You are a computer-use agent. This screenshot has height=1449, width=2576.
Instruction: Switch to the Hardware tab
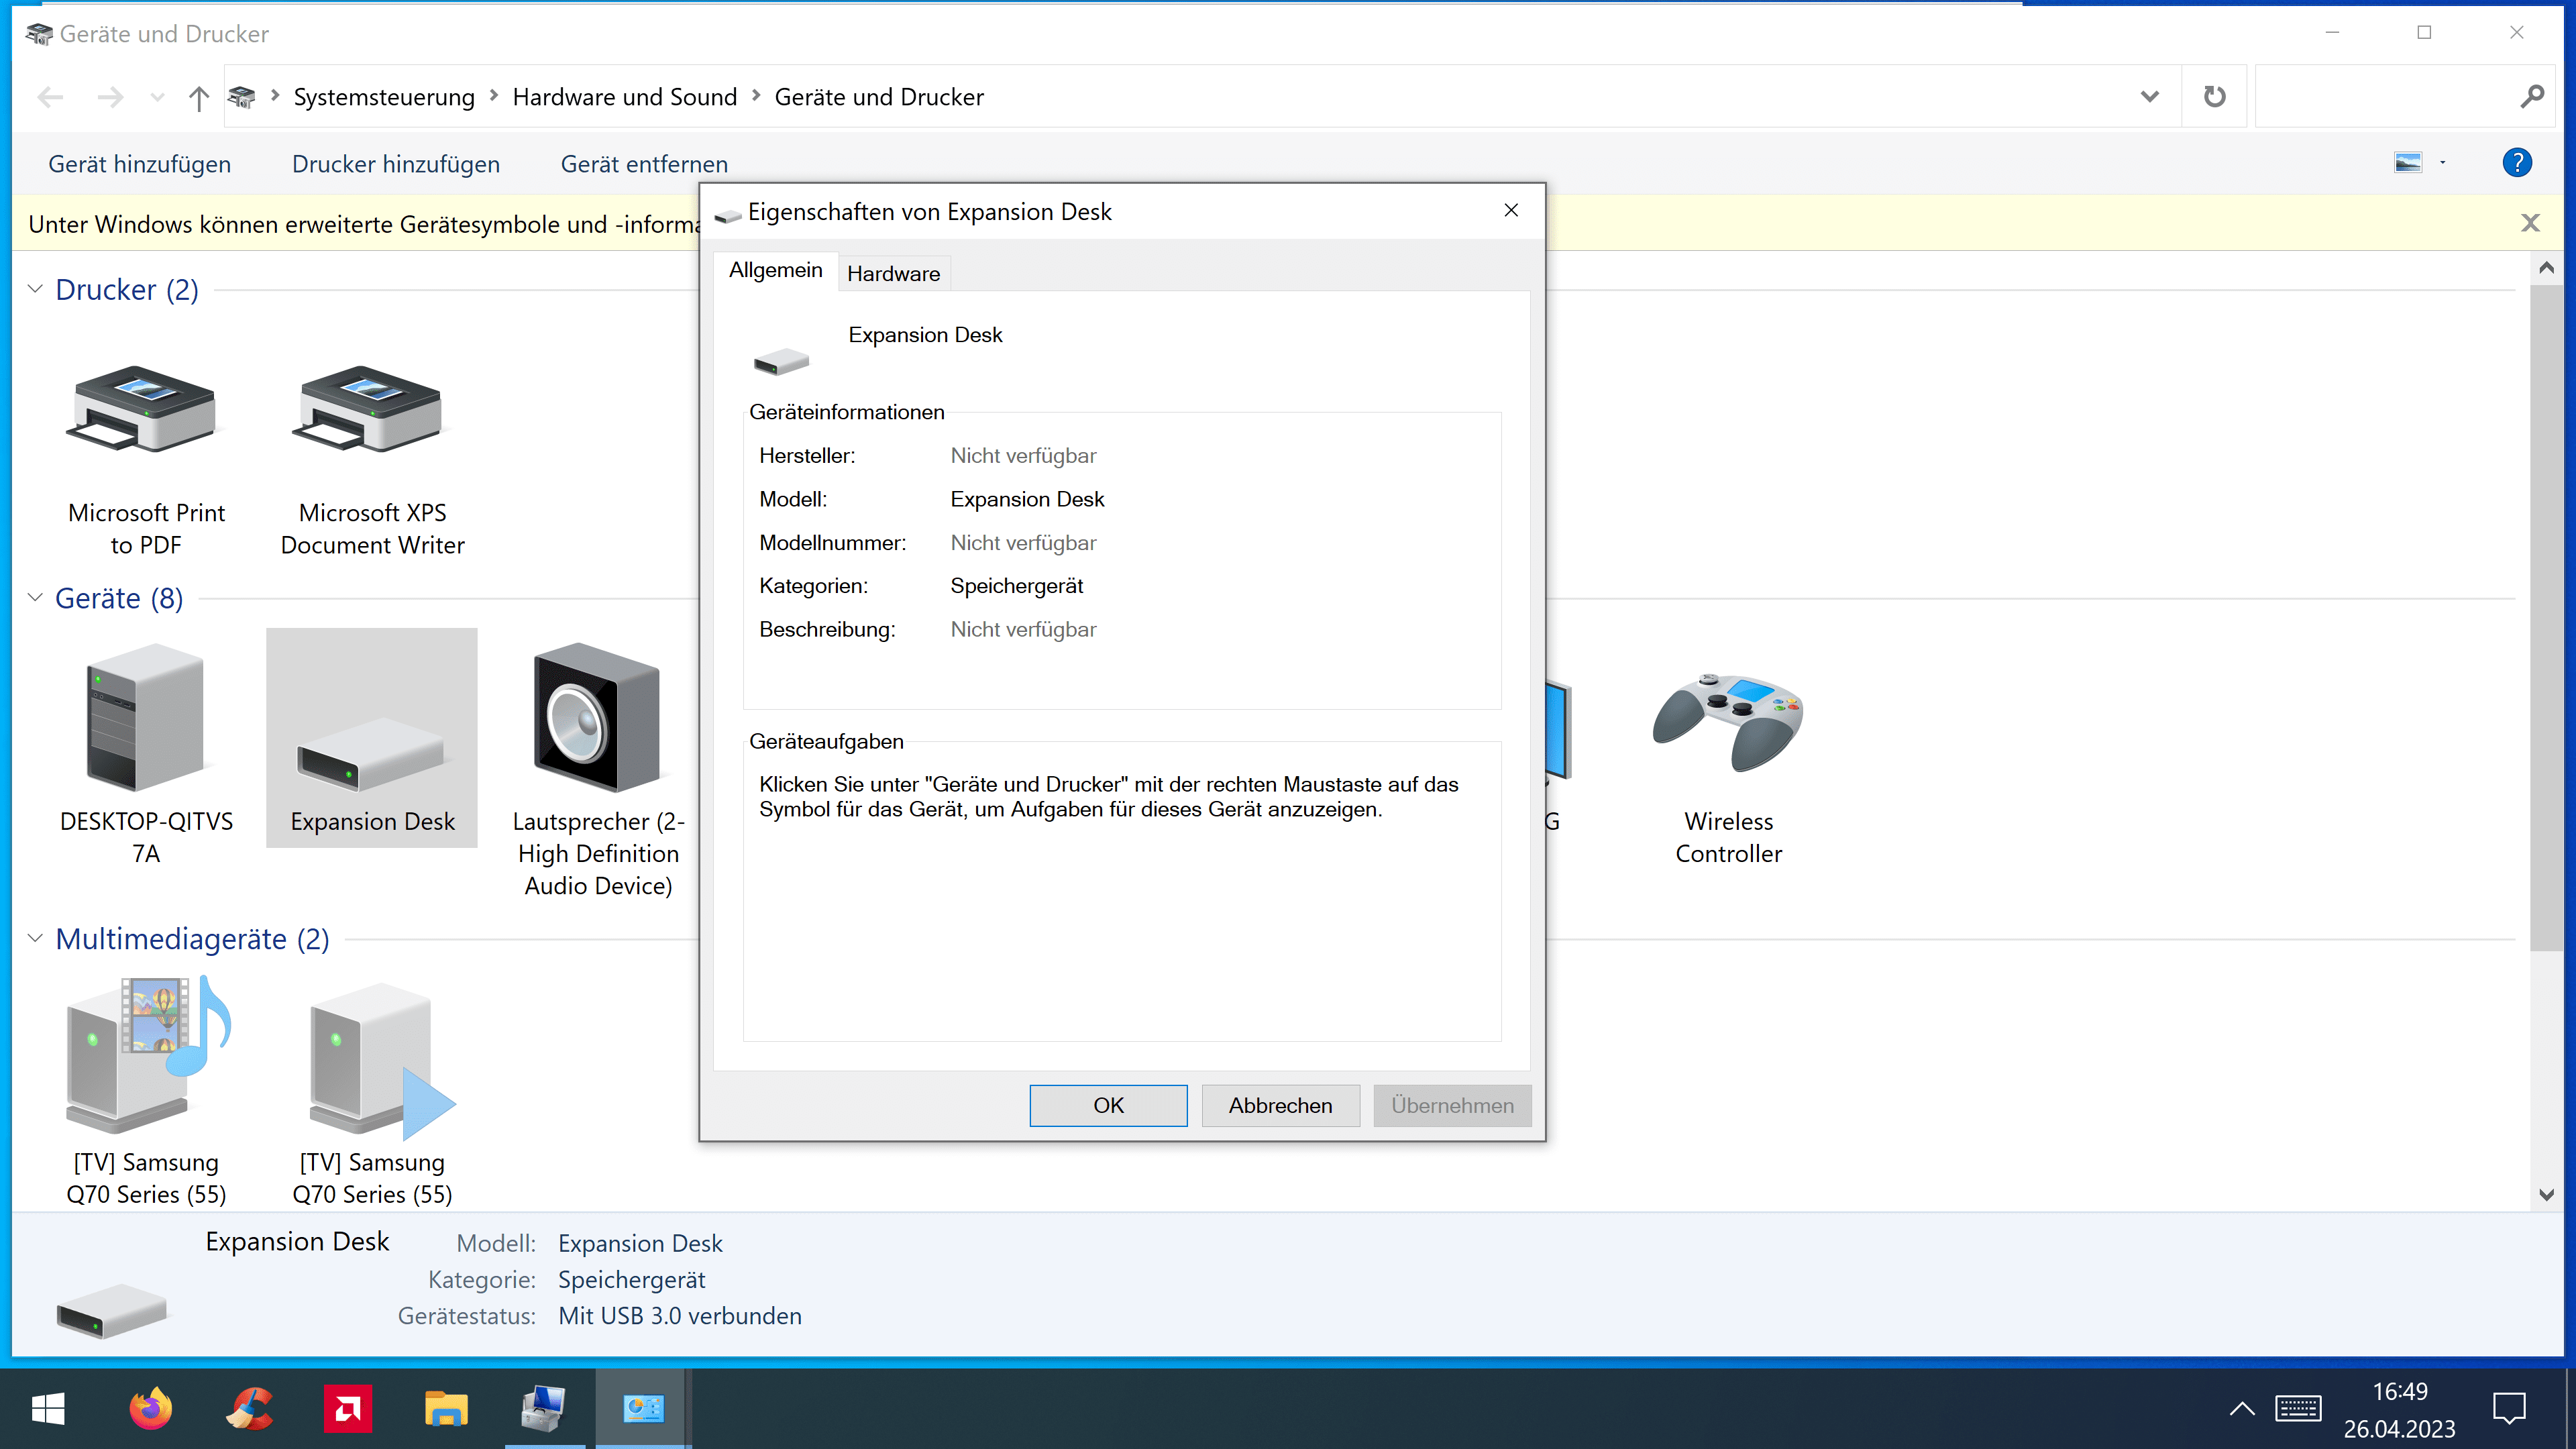[893, 274]
